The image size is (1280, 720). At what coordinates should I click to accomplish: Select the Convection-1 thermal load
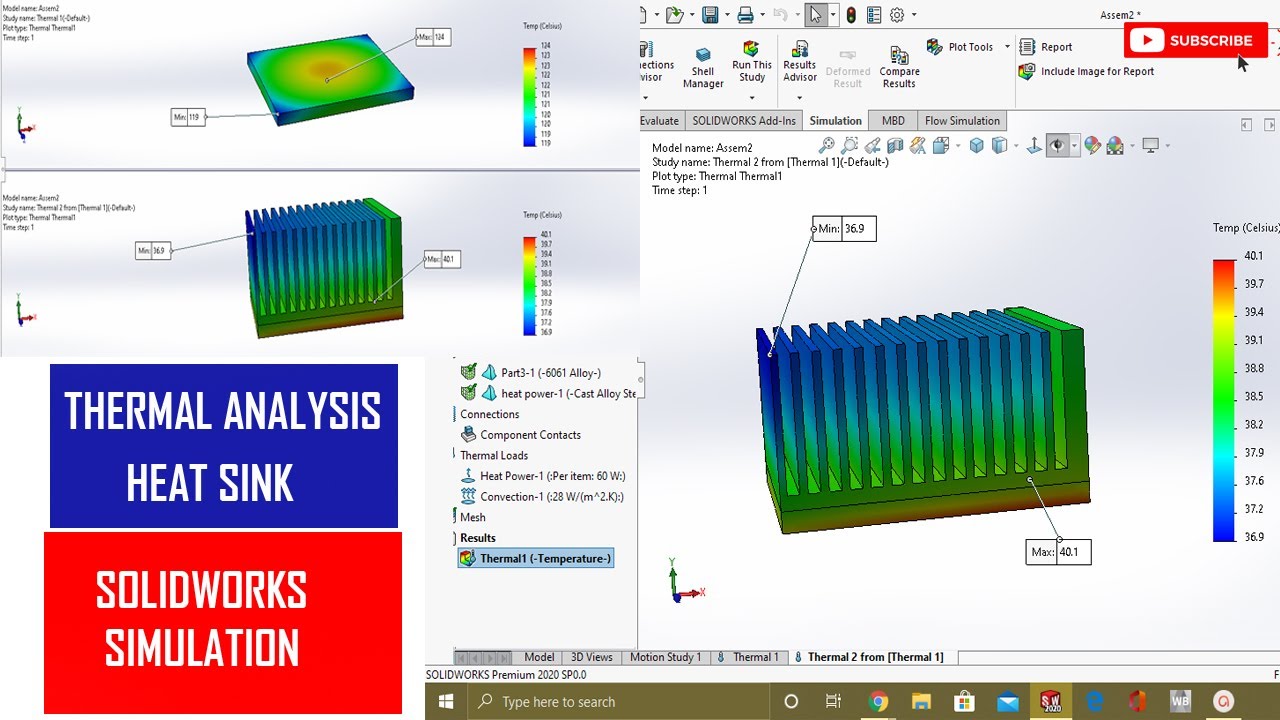point(542,497)
